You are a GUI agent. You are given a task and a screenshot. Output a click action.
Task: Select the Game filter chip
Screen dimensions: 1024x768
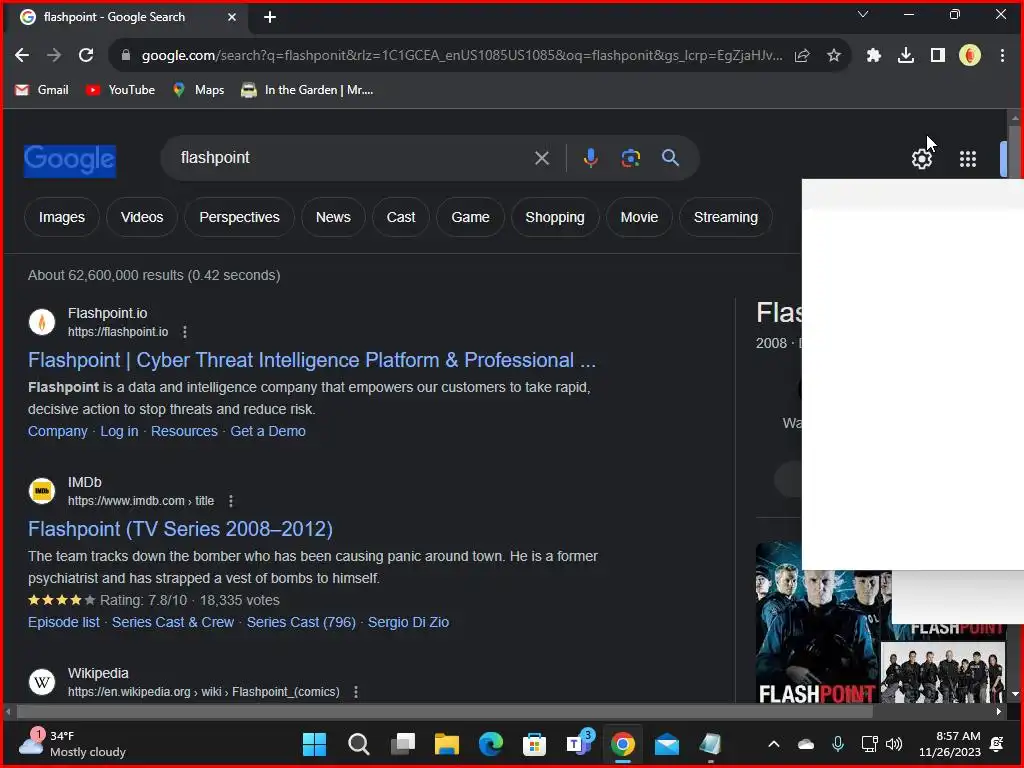(470, 217)
